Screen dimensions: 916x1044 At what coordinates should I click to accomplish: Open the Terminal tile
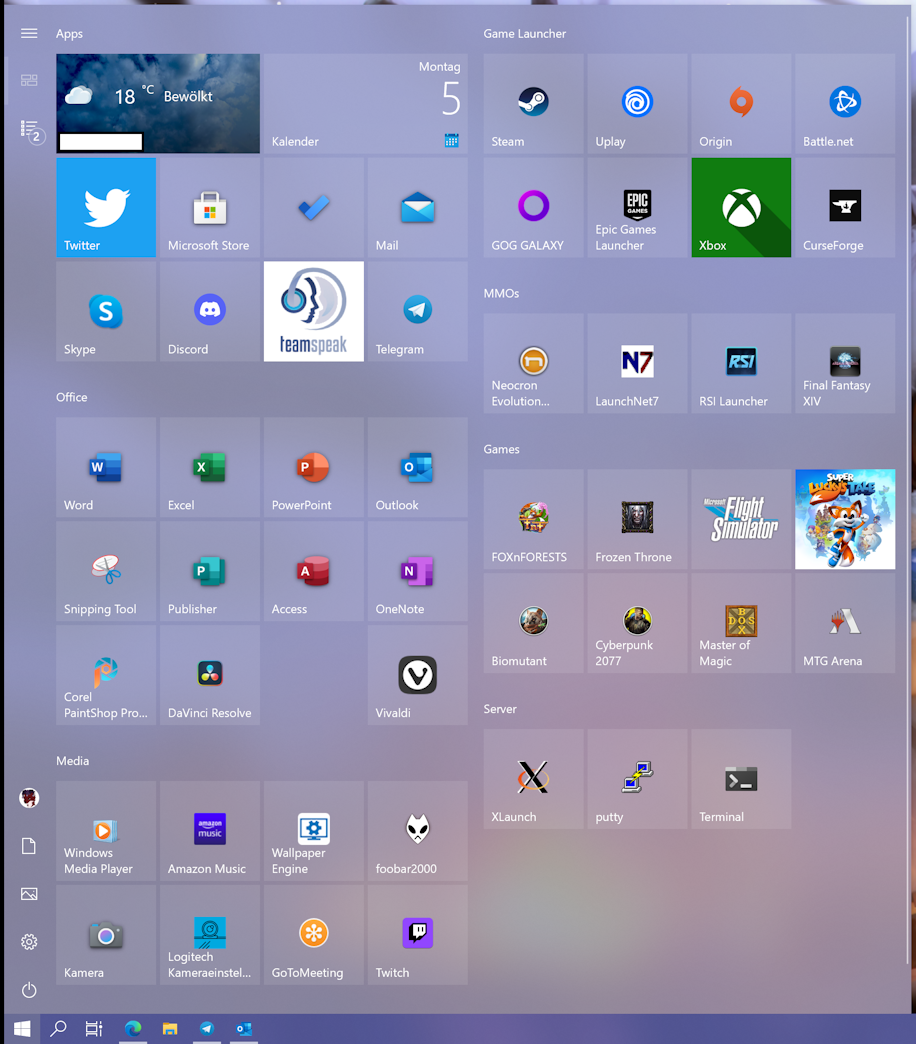[x=741, y=778]
